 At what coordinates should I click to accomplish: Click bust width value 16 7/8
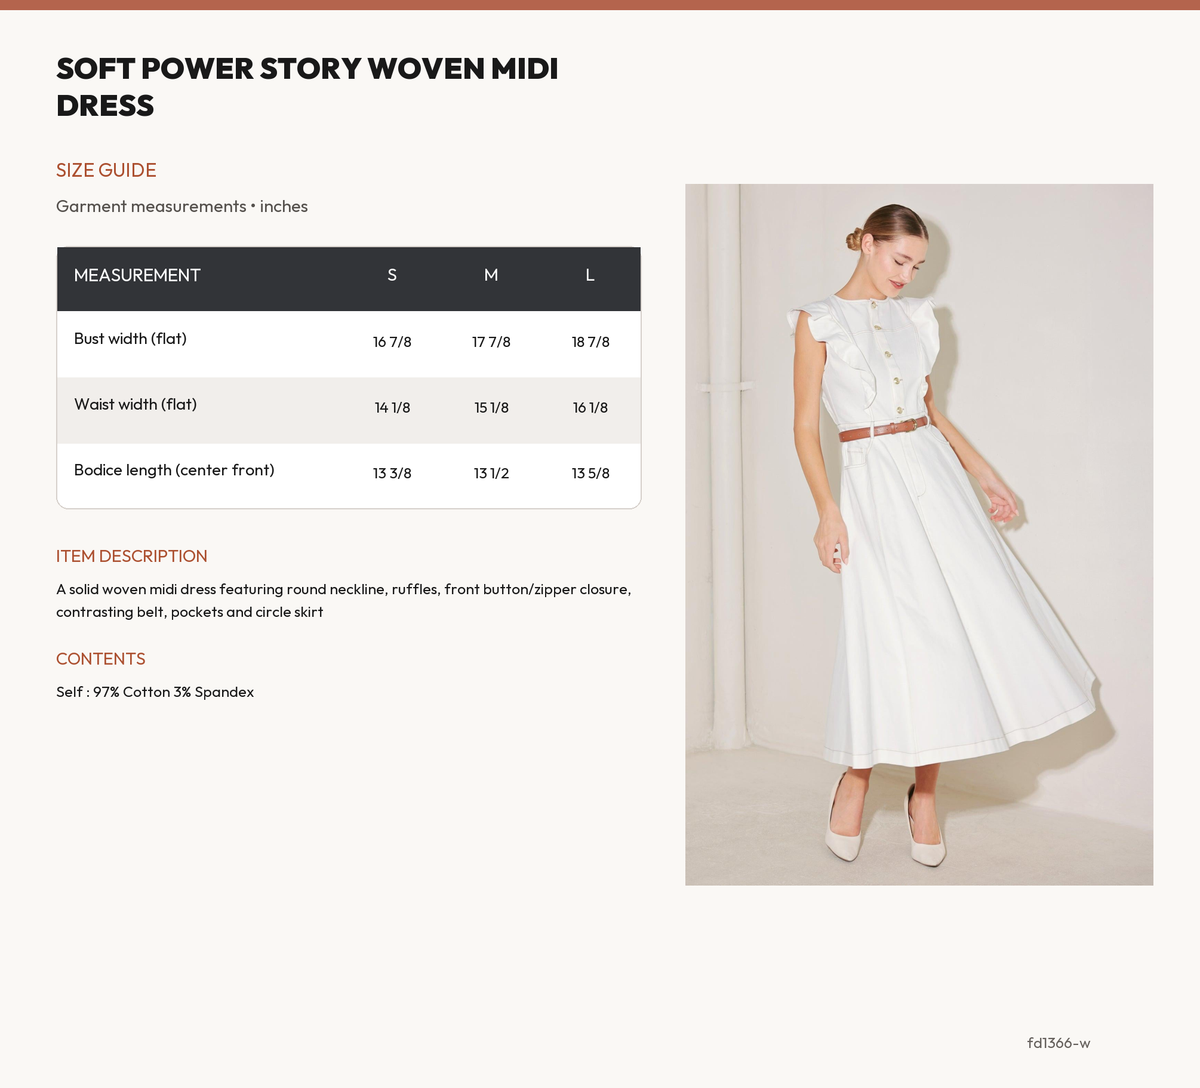pos(392,342)
